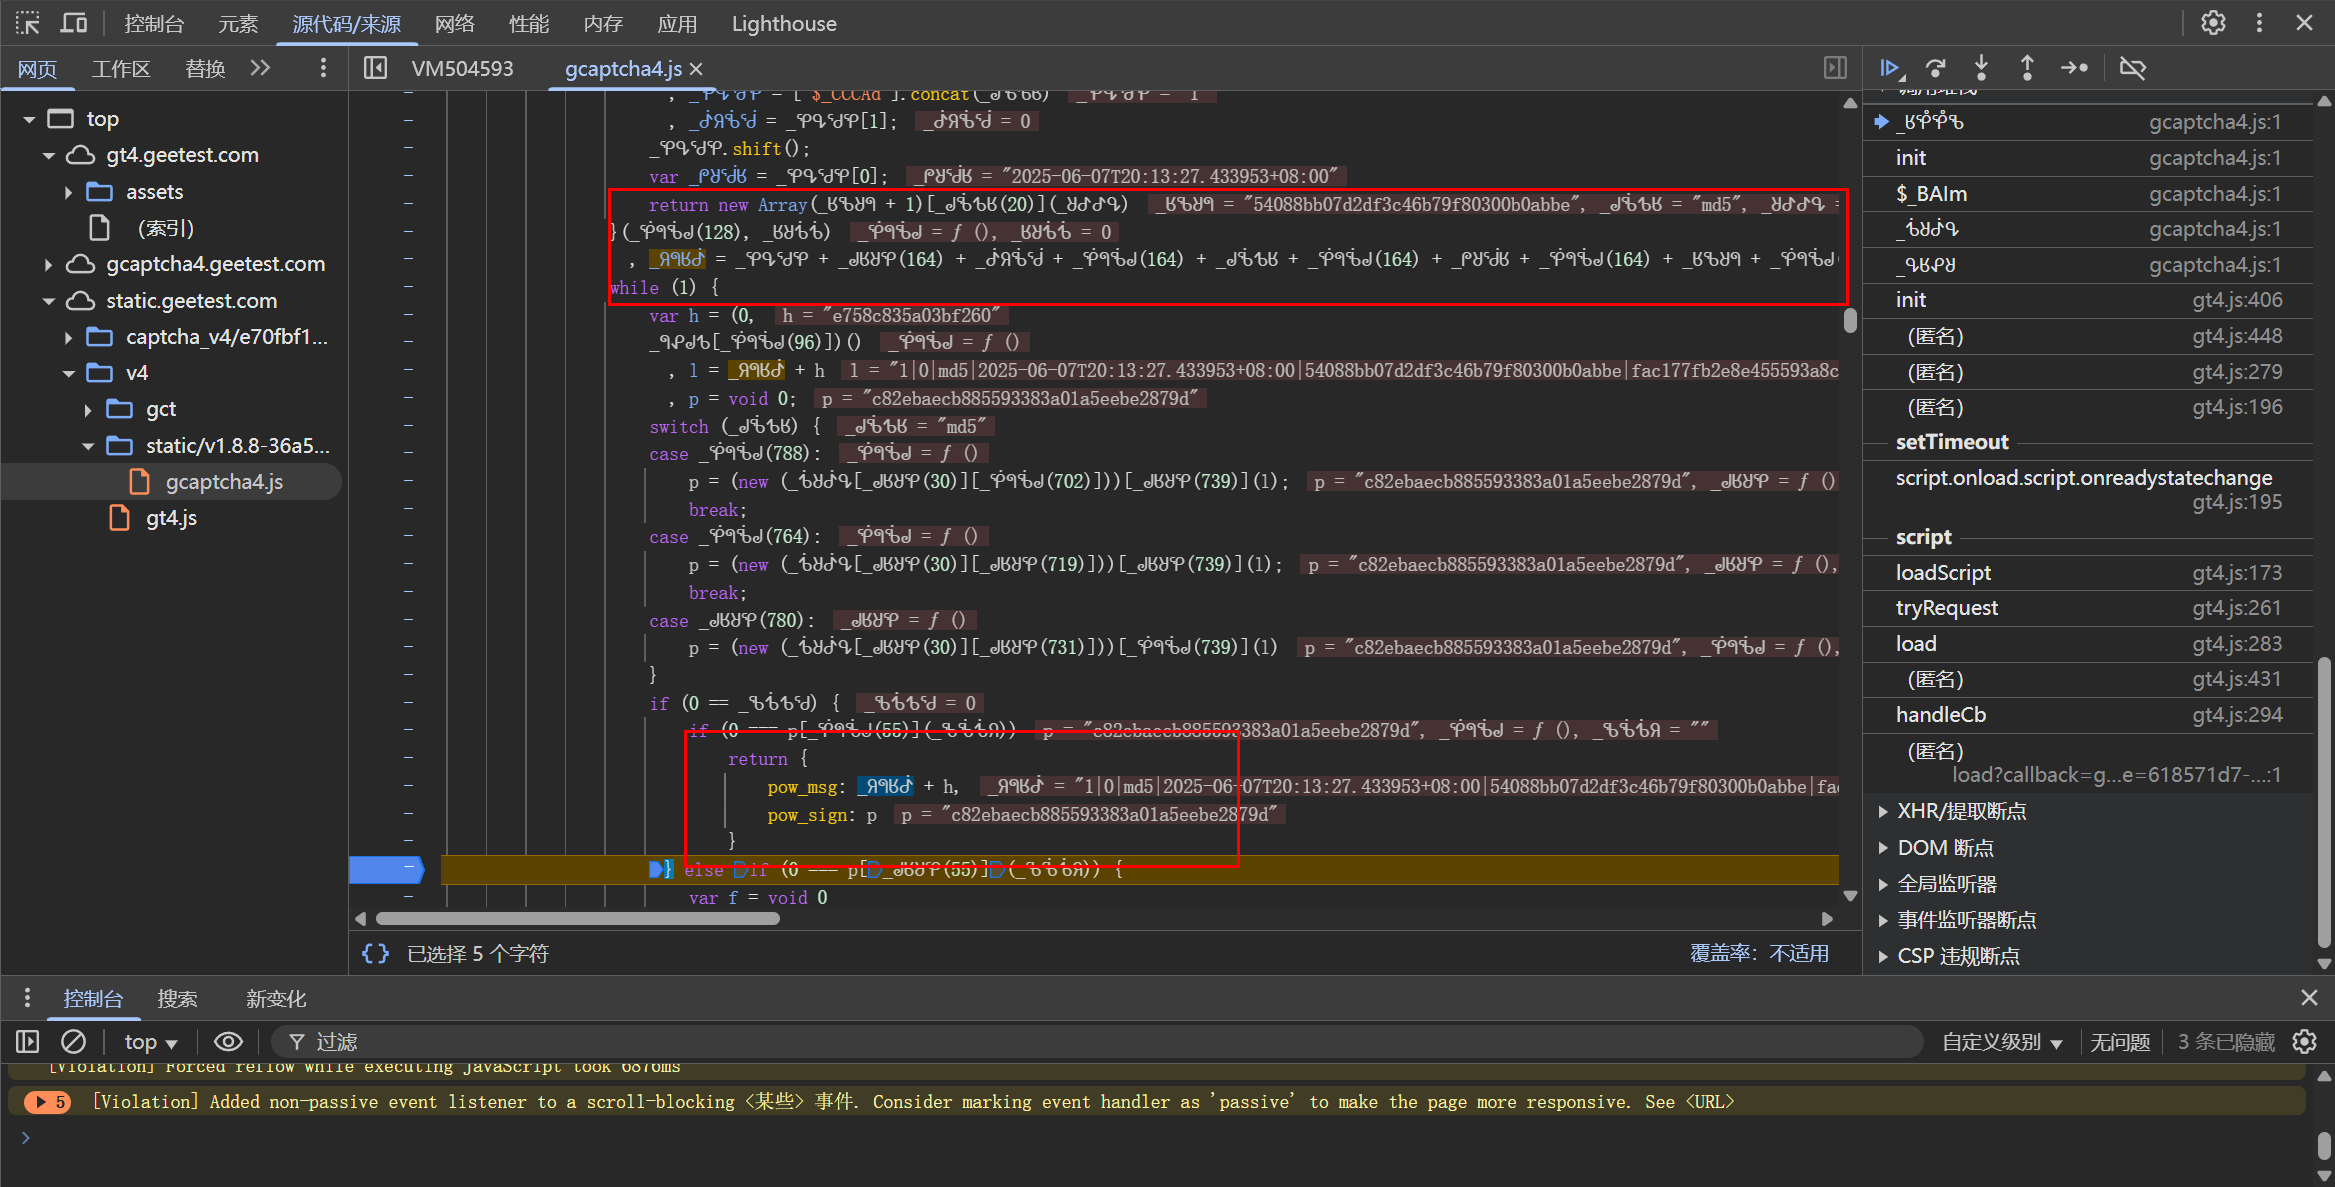Image resolution: width=2335 pixels, height=1187 pixels.
Task: Select the (索引) file in navigator
Action: (x=165, y=228)
